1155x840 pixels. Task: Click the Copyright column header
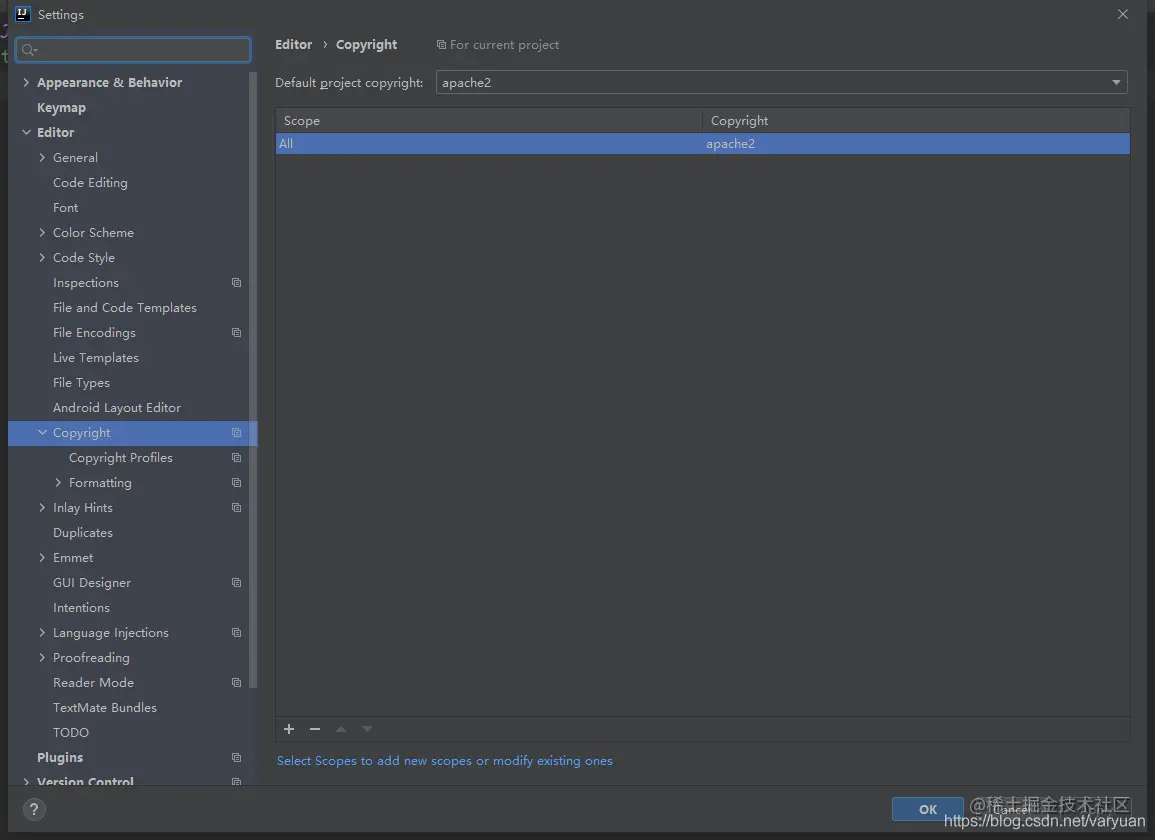[916, 120]
